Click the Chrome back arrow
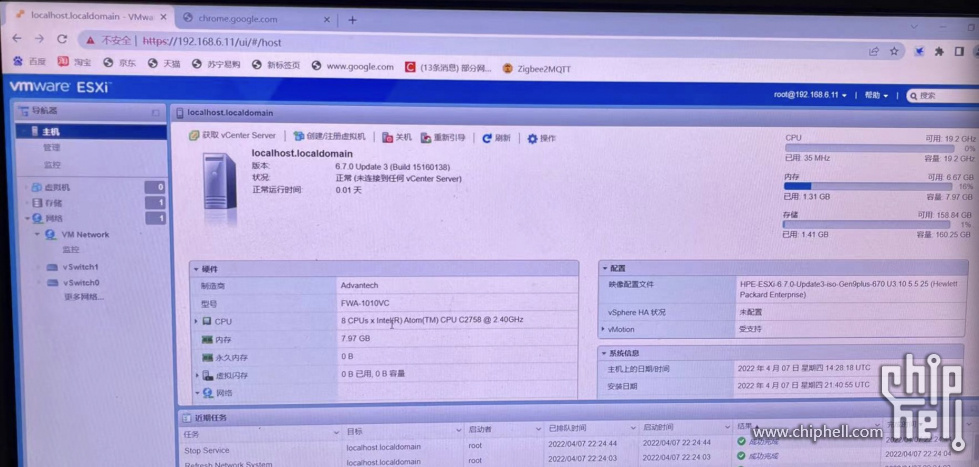The width and height of the screenshot is (979, 467). coord(17,39)
